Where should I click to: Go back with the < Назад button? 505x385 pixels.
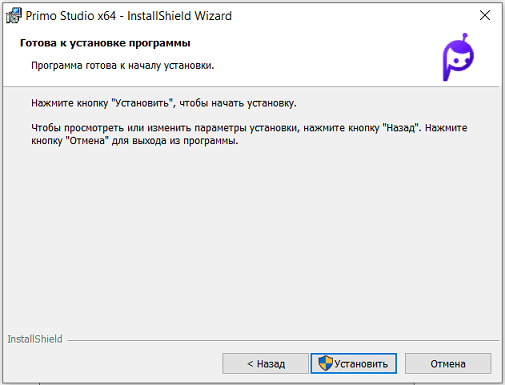point(265,363)
